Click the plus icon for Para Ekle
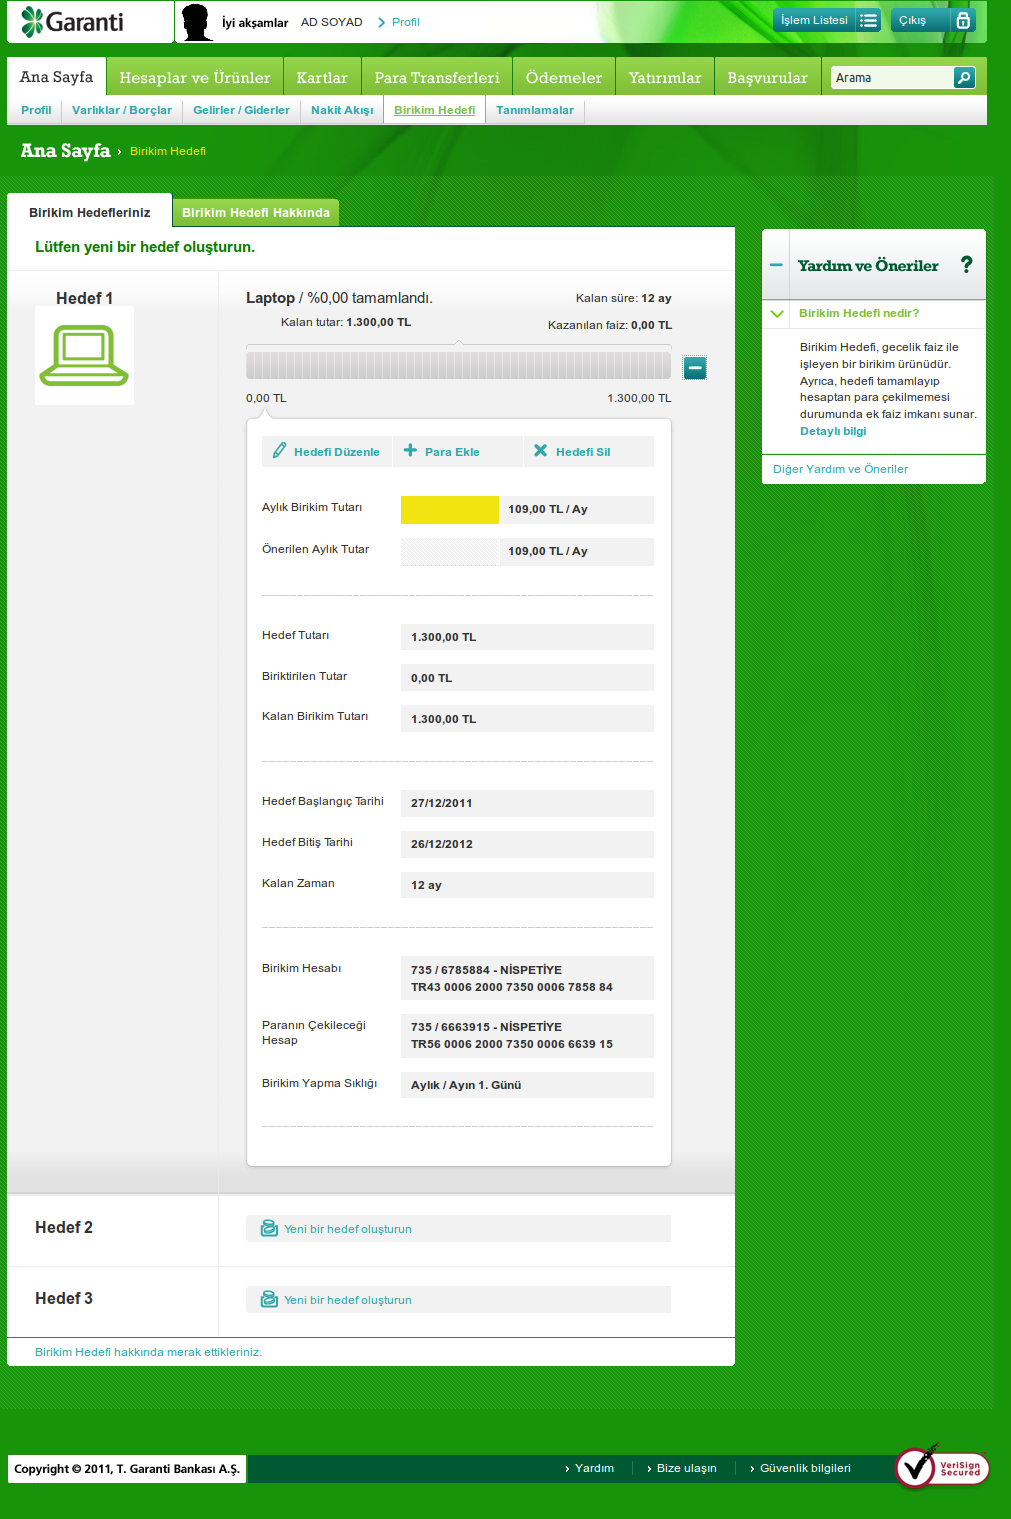 point(410,451)
